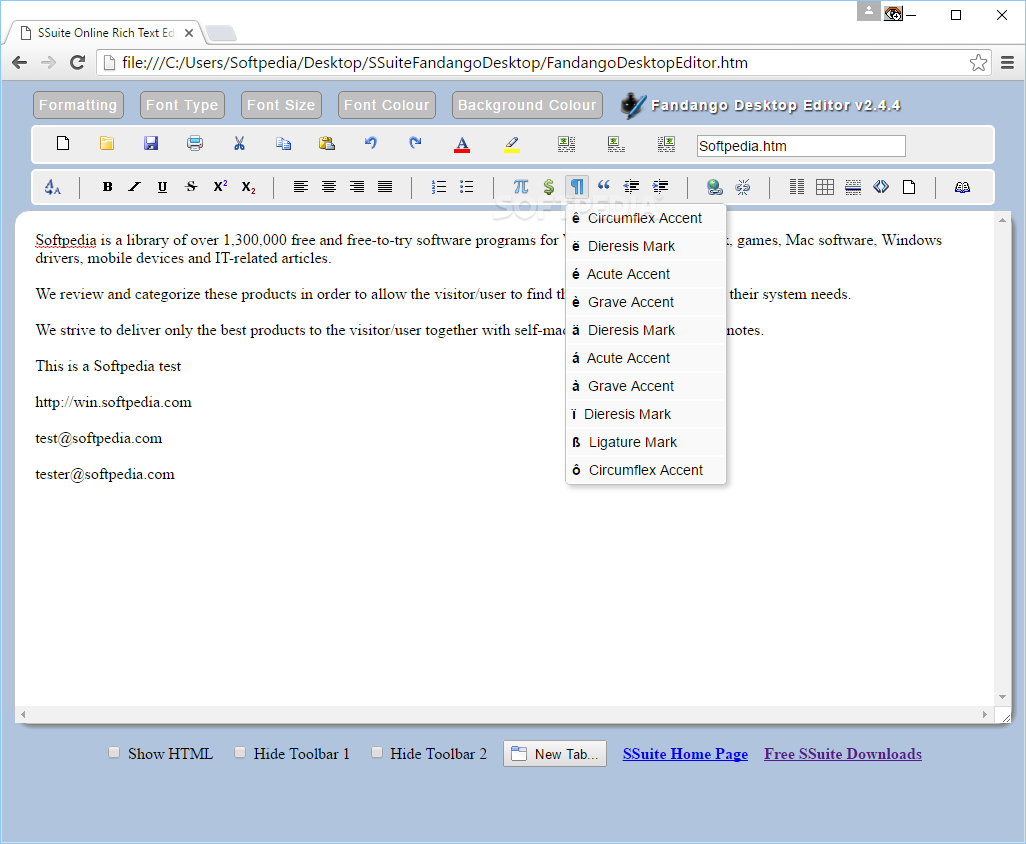Screen dimensions: 1026x844
Task: Undo the last action
Action: point(371,143)
